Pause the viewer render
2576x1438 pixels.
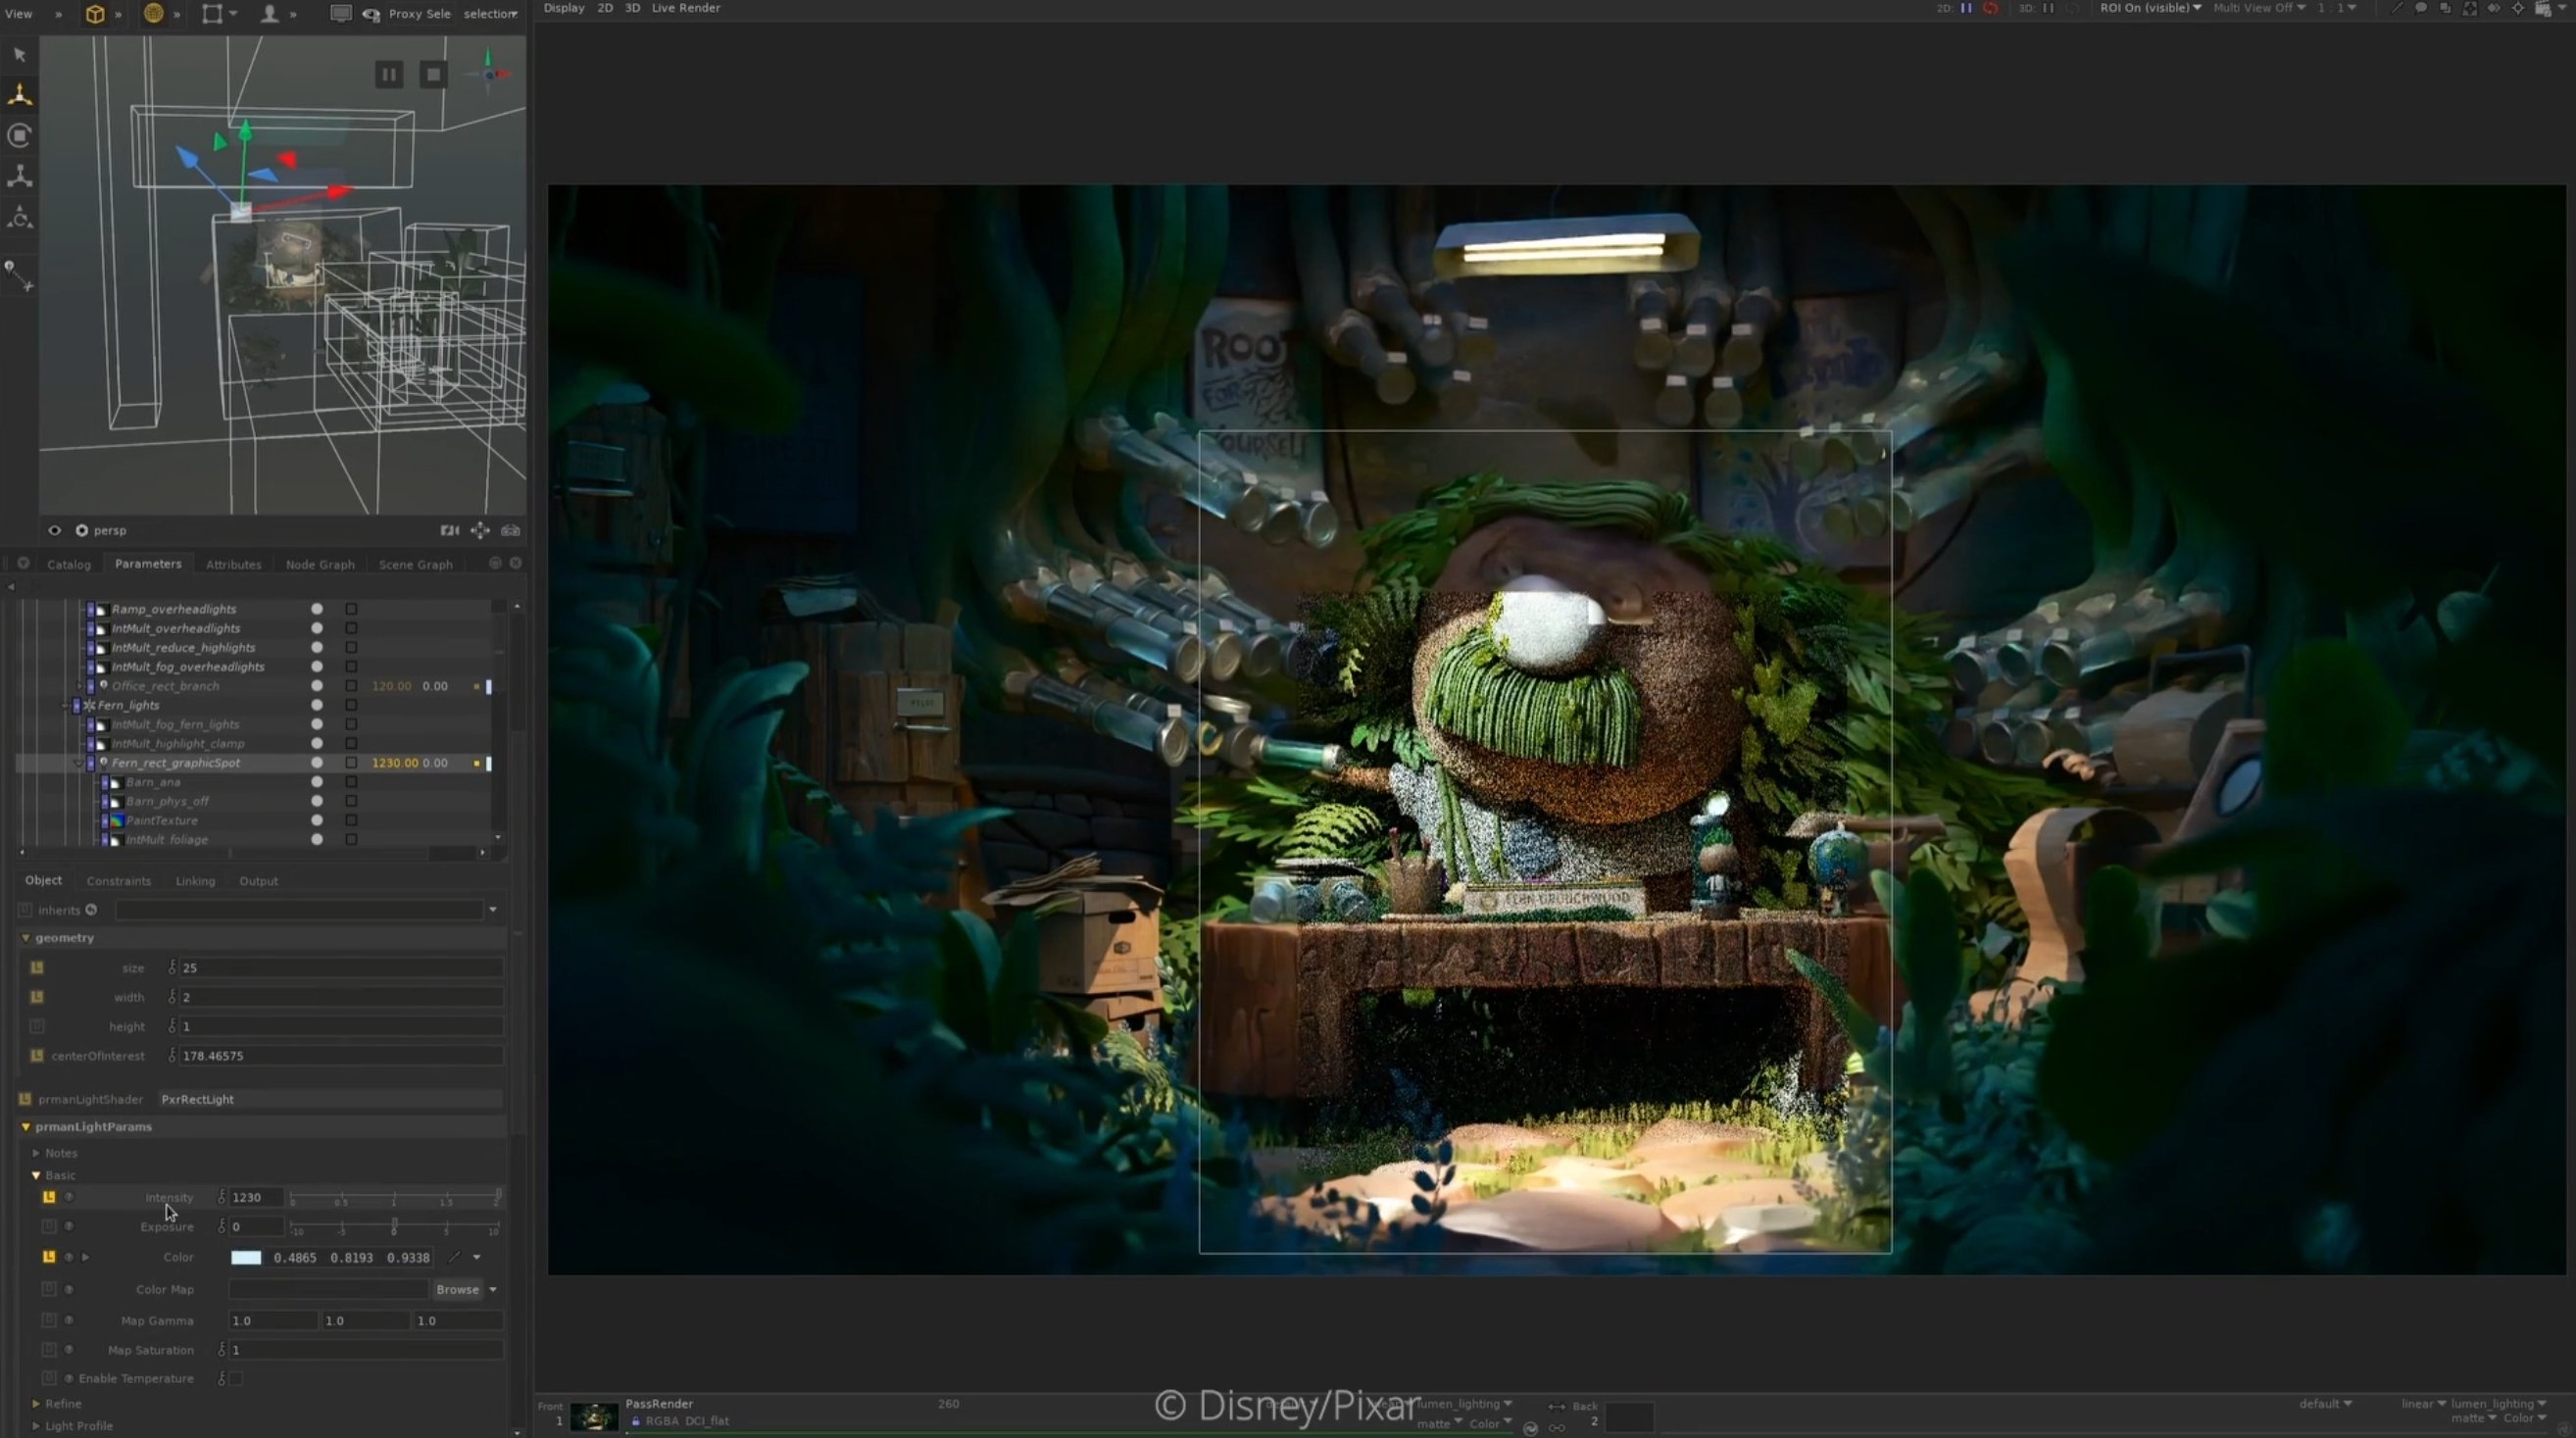pos(389,74)
